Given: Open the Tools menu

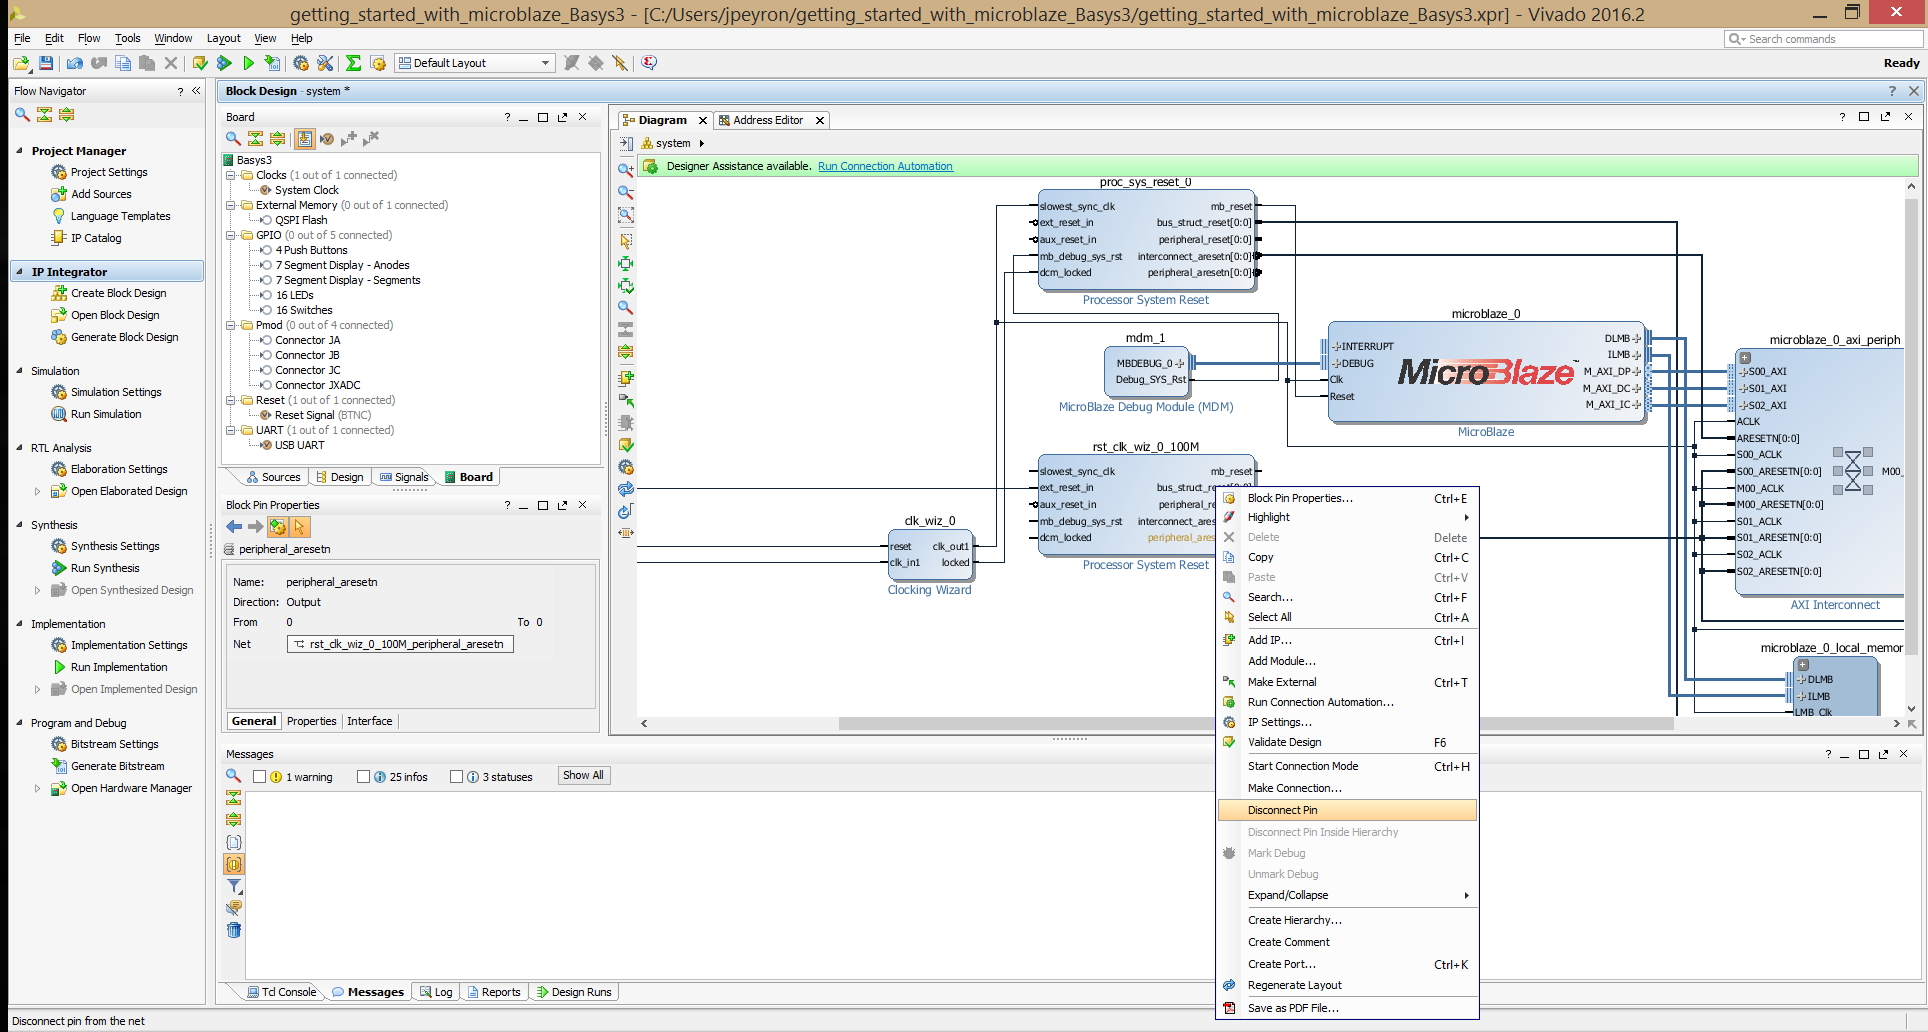Looking at the screenshot, I should [127, 38].
